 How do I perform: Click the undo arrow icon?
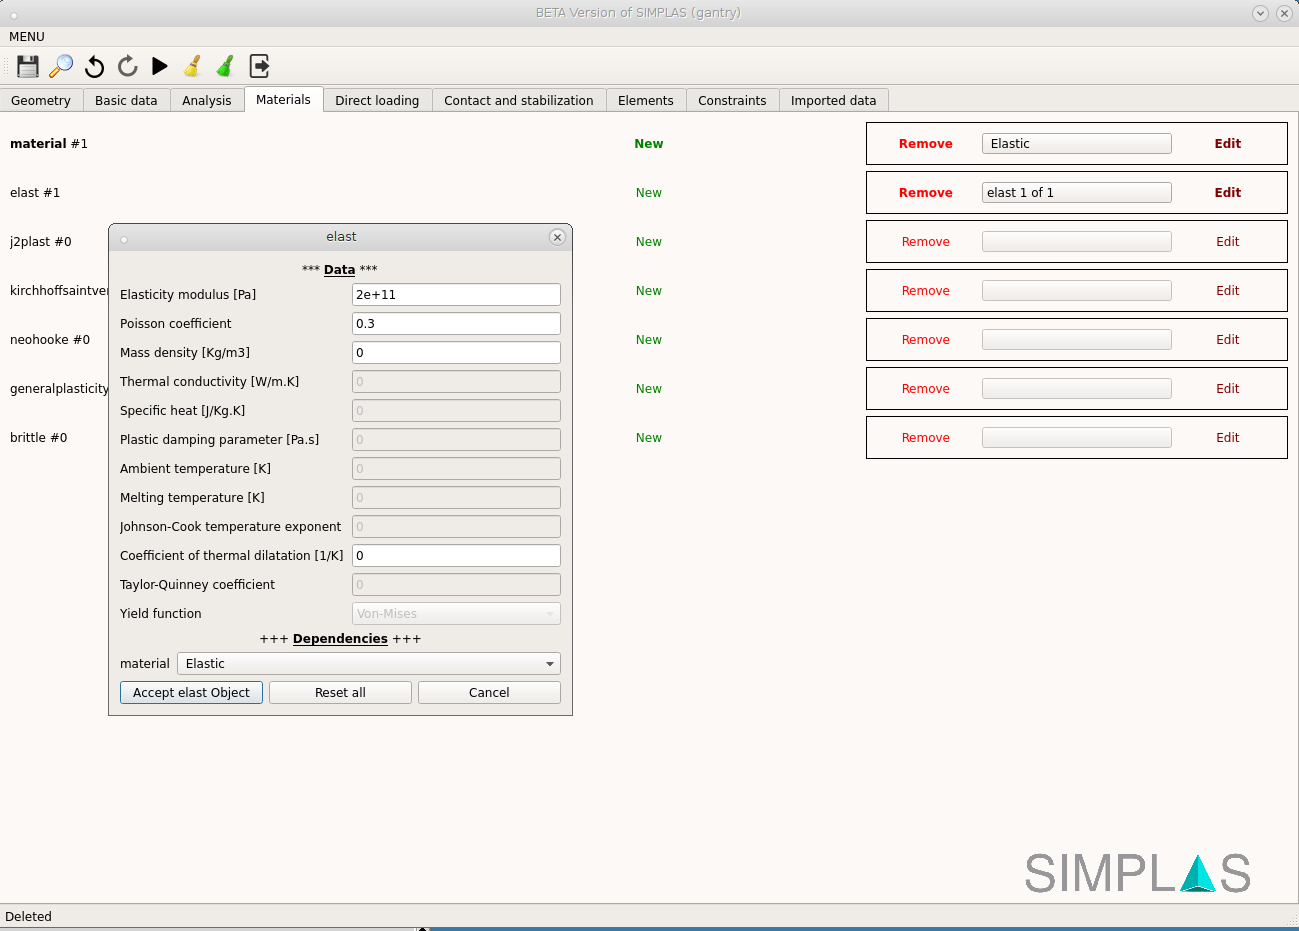coord(94,66)
